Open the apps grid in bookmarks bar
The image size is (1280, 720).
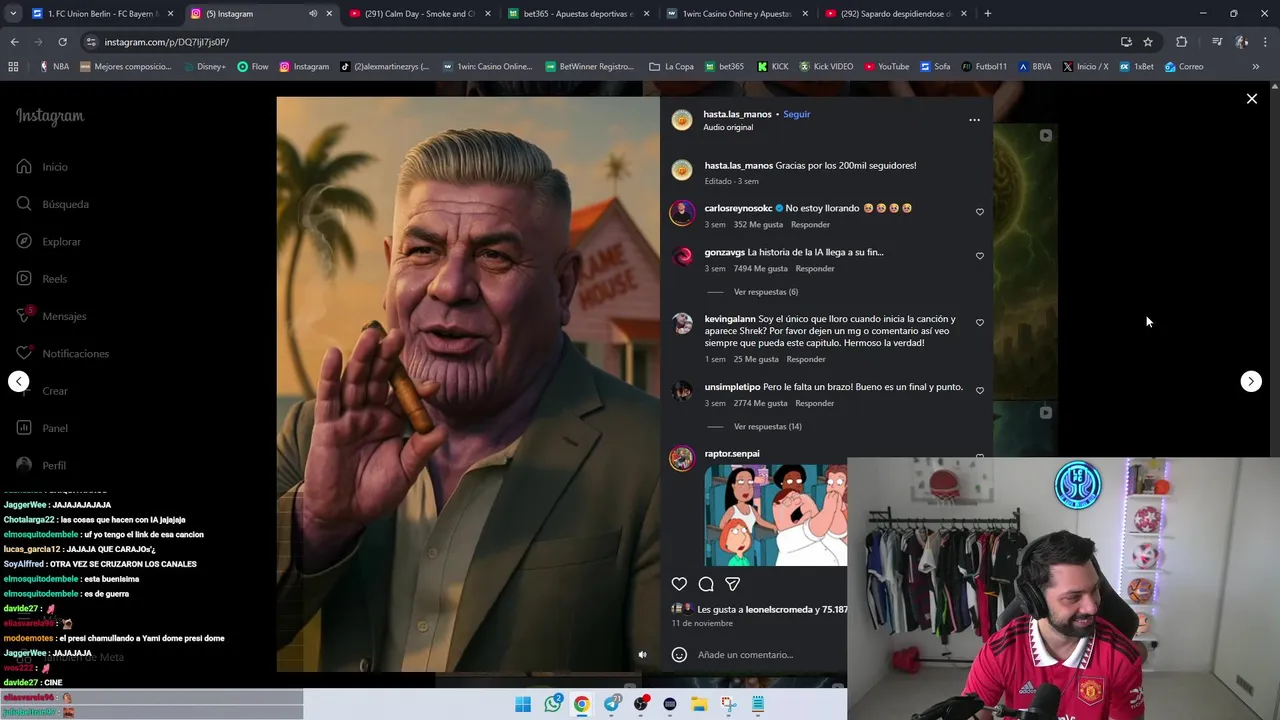tap(13, 67)
